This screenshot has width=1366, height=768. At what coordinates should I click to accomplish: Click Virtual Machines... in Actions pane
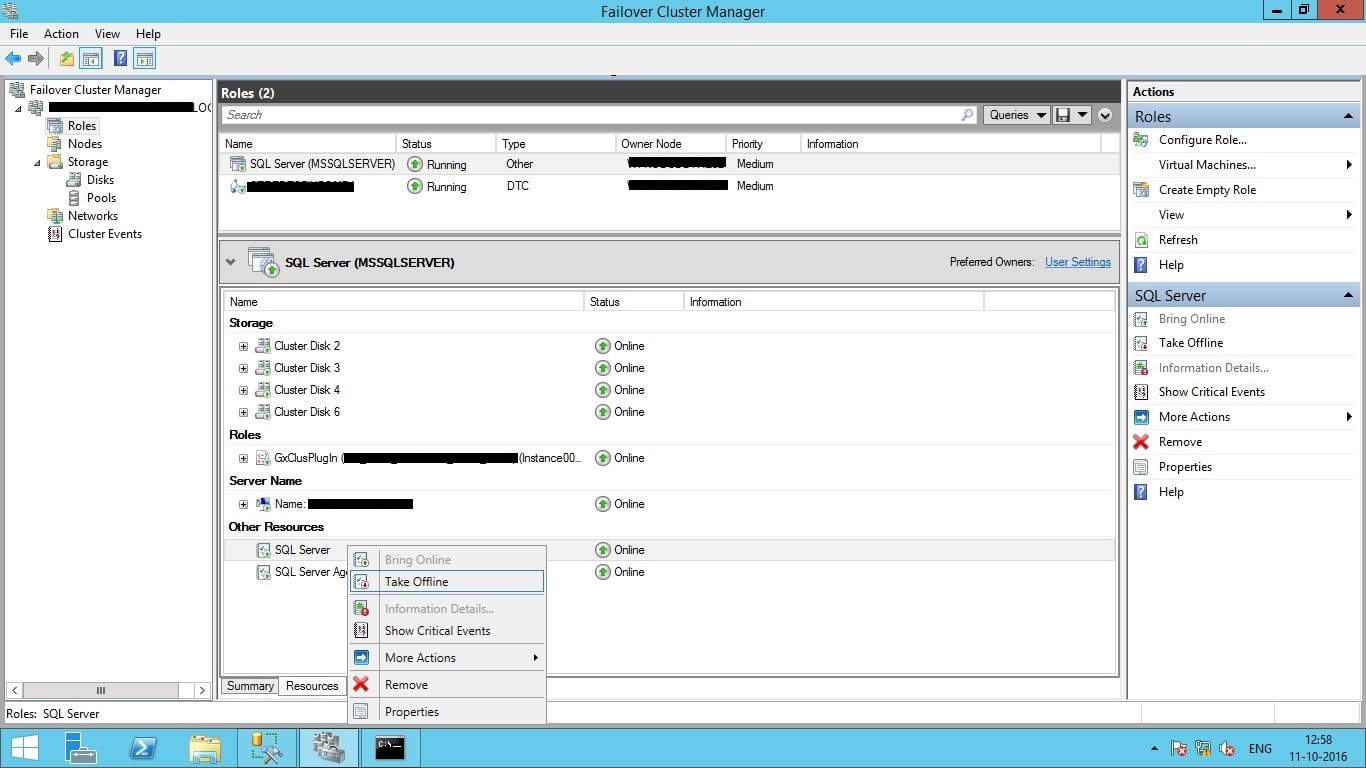click(1207, 165)
